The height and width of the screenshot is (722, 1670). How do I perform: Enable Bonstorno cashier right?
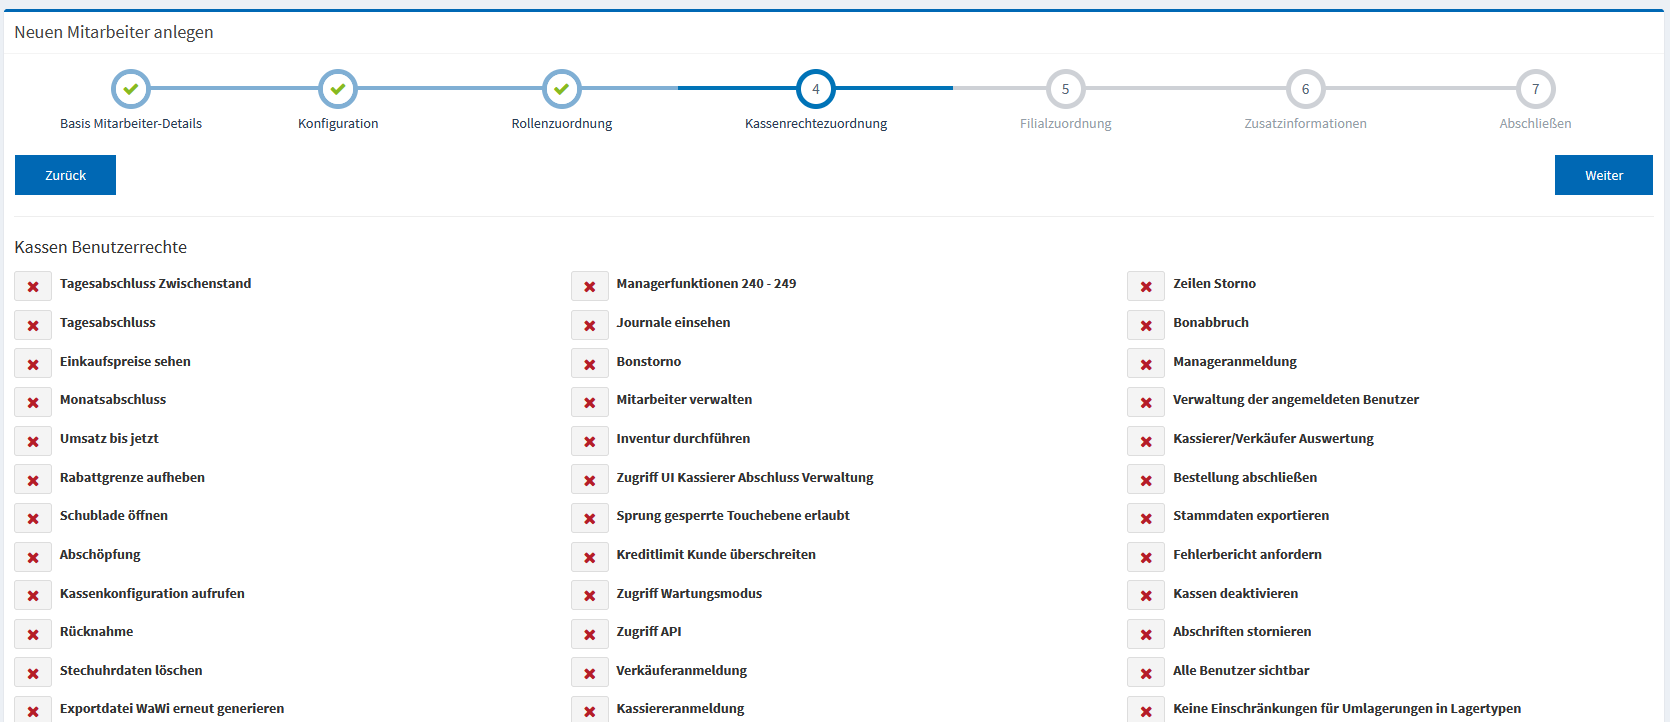[x=590, y=364]
